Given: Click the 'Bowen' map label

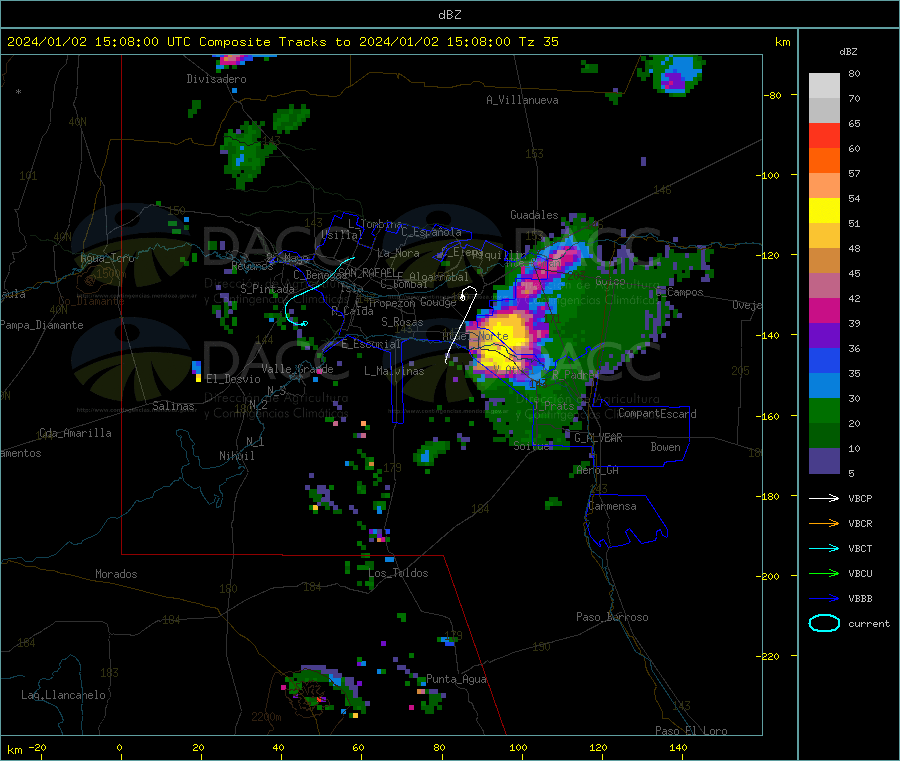Looking at the screenshot, I should click(x=665, y=447).
